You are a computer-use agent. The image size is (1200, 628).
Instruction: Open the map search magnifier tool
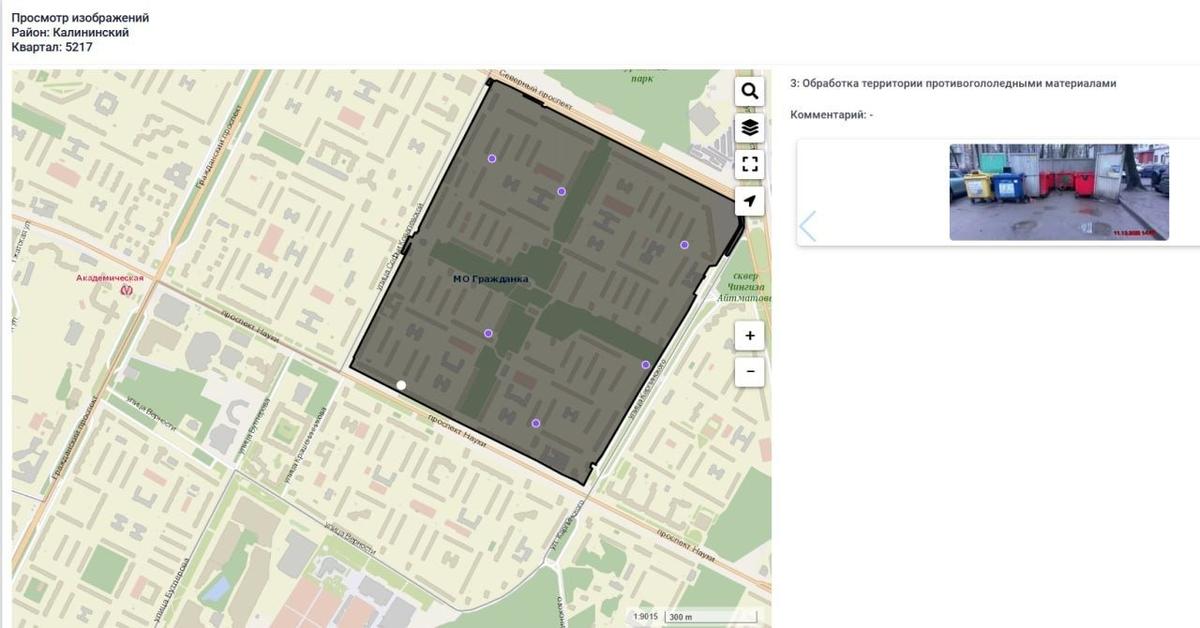click(750, 91)
